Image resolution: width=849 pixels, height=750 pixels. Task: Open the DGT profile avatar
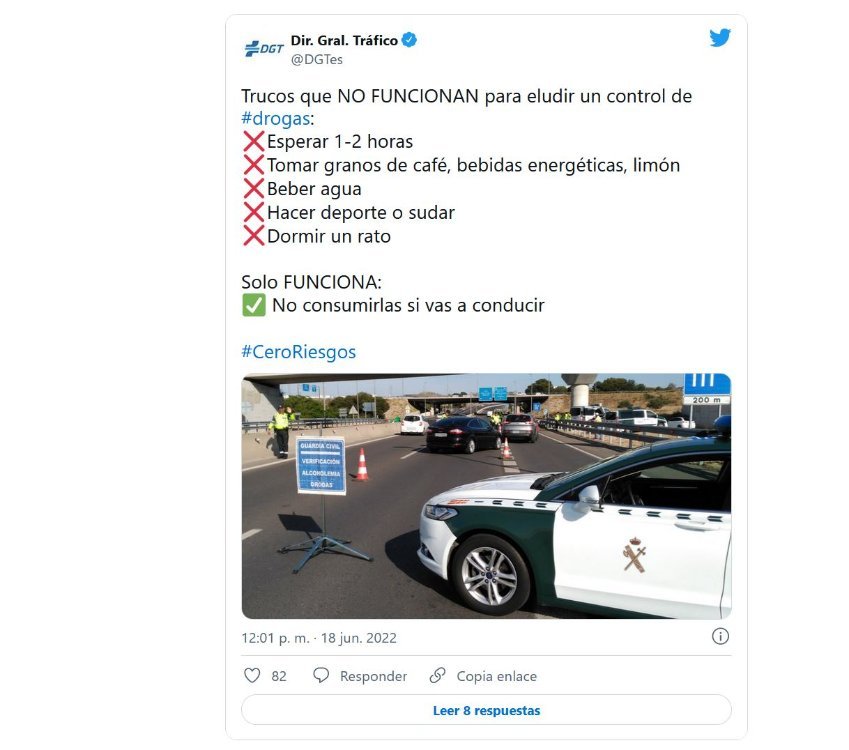(x=264, y=49)
